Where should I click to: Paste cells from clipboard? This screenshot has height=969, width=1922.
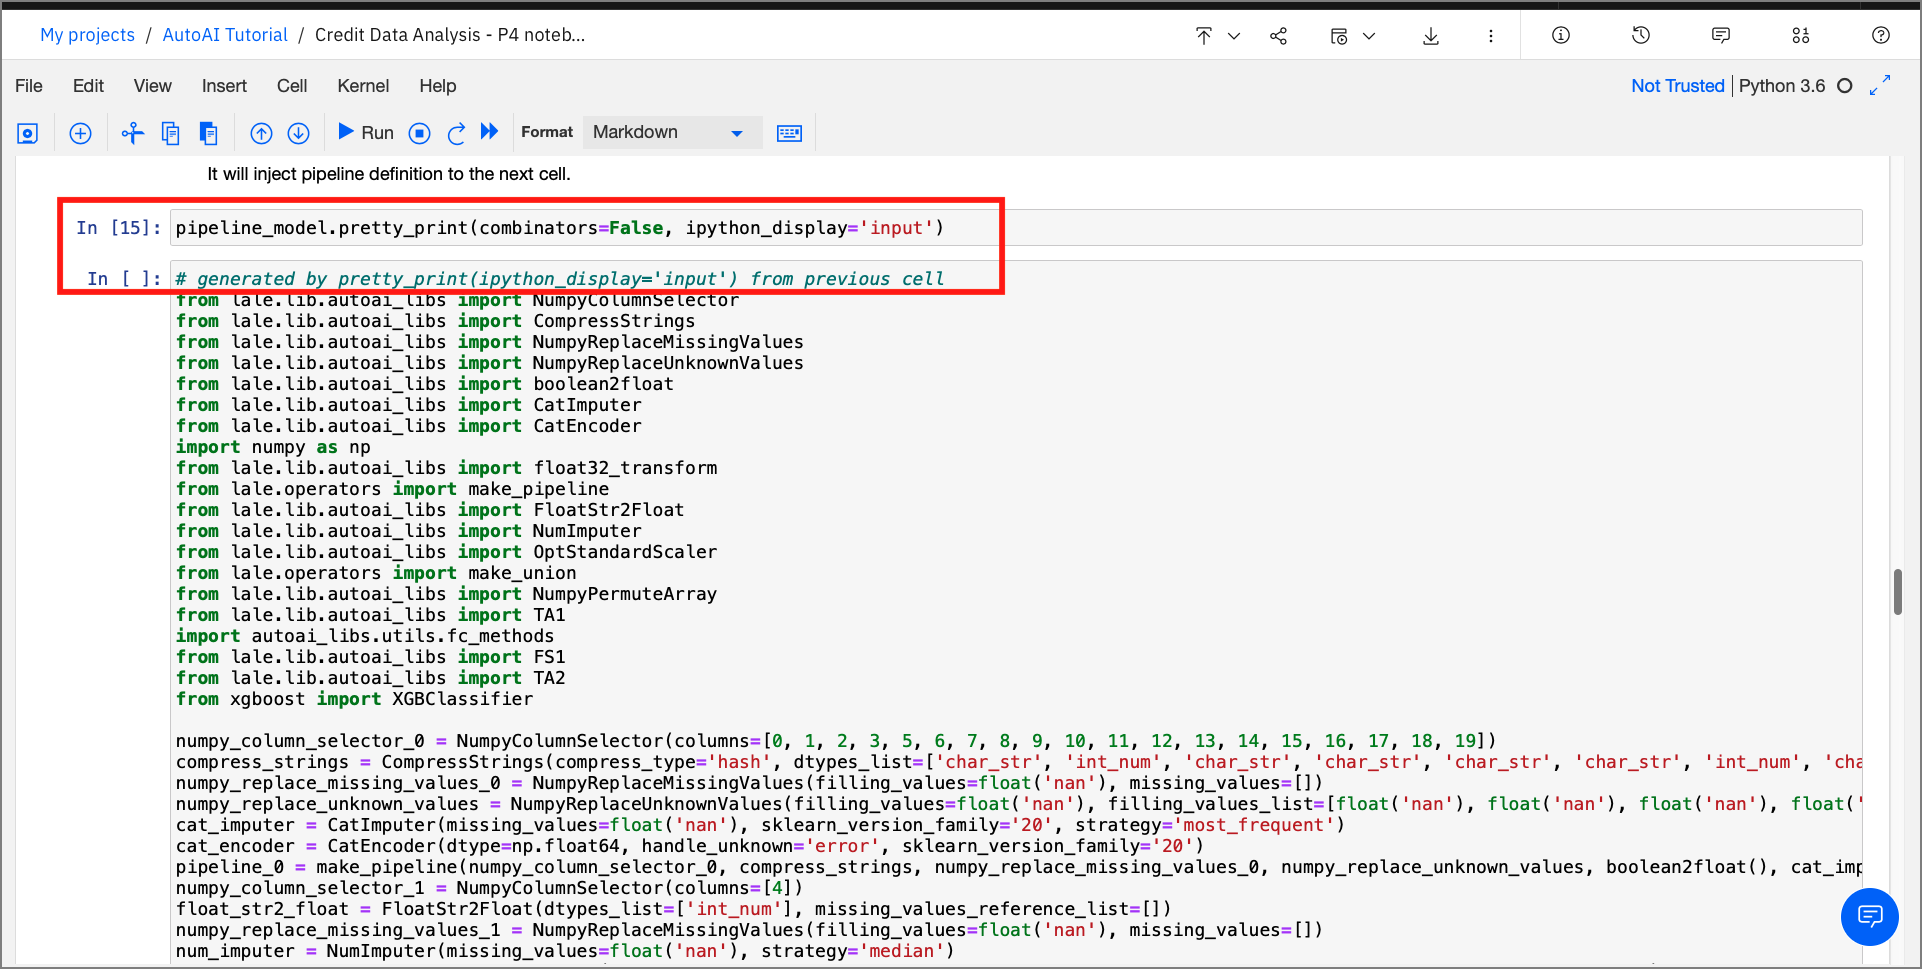coord(209,132)
